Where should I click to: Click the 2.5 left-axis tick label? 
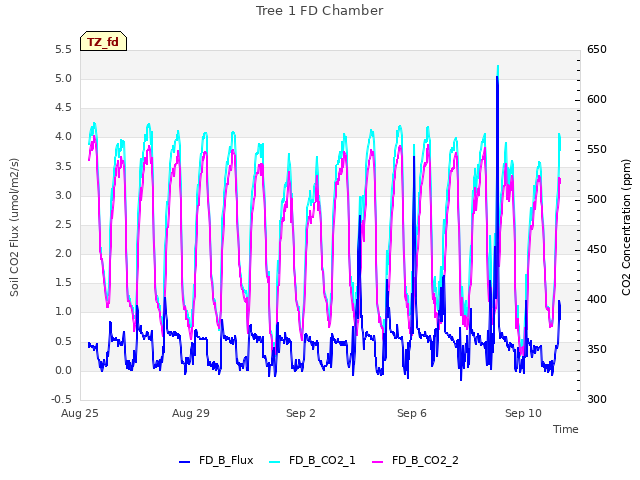click(x=63, y=224)
